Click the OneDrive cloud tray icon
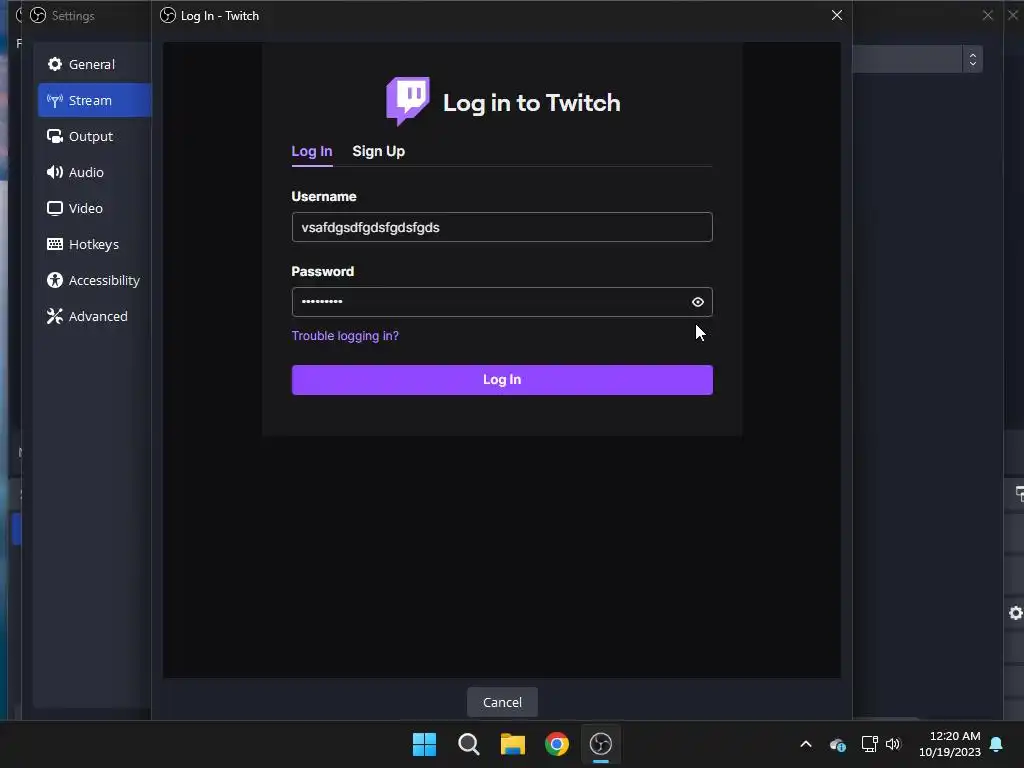This screenshot has height=768, width=1024. 837,744
